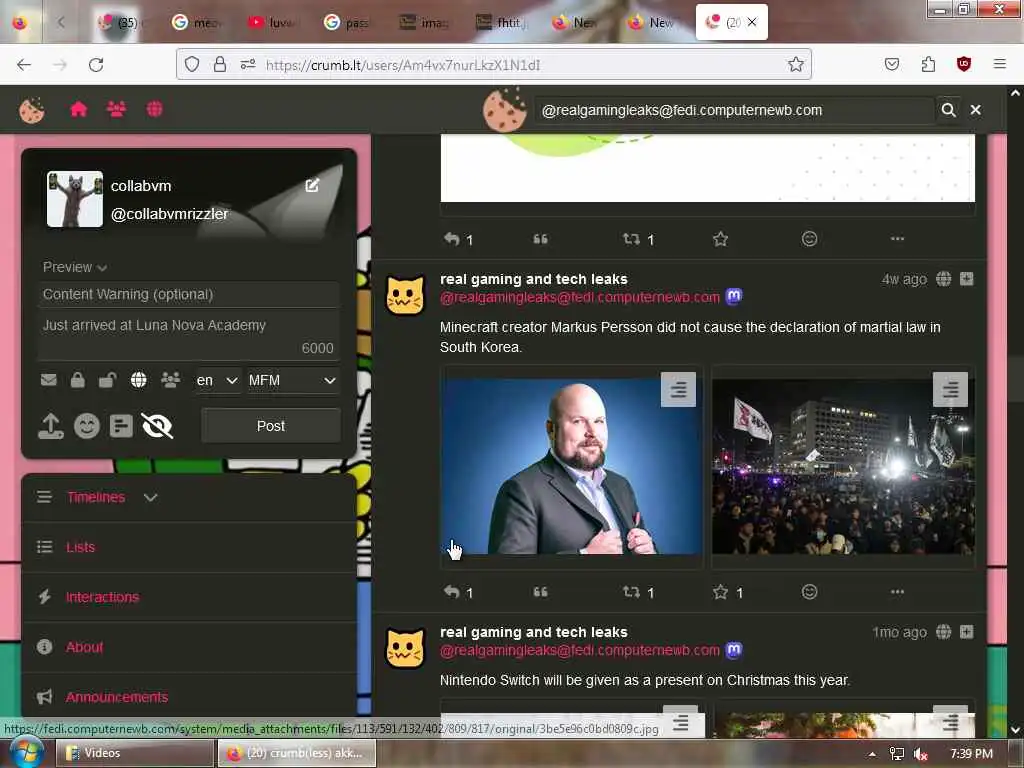Viewport: 1024px width, 768px height.
Task: Favorite the topmost post with star icon
Action: pyautogui.click(x=720, y=239)
